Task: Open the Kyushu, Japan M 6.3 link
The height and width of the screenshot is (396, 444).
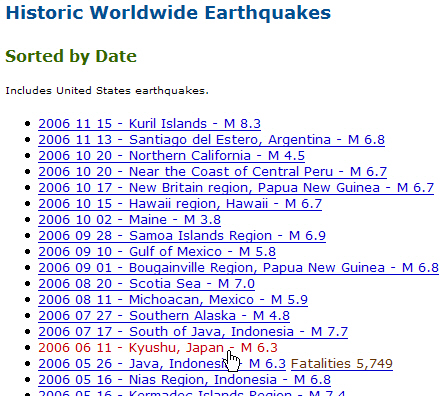Action: pyautogui.click(x=158, y=348)
